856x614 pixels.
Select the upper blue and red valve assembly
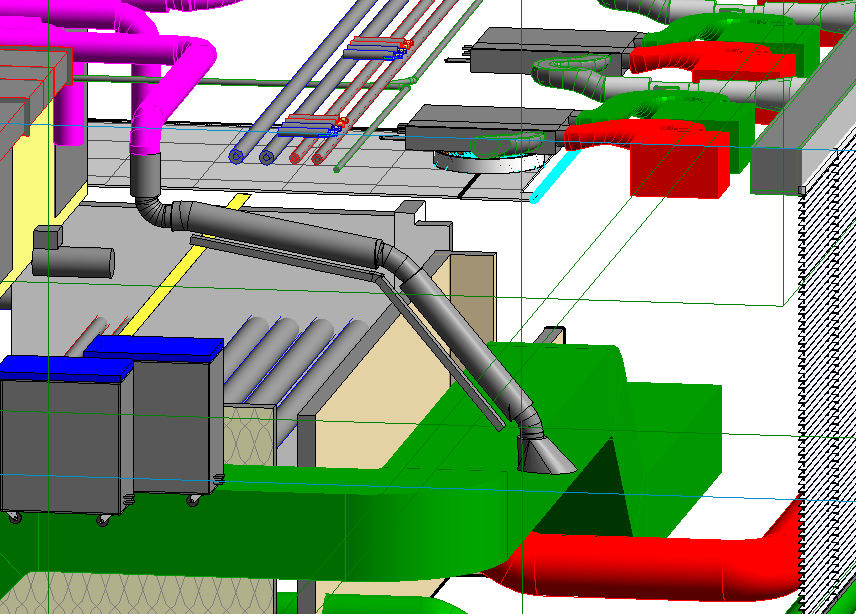point(377,48)
